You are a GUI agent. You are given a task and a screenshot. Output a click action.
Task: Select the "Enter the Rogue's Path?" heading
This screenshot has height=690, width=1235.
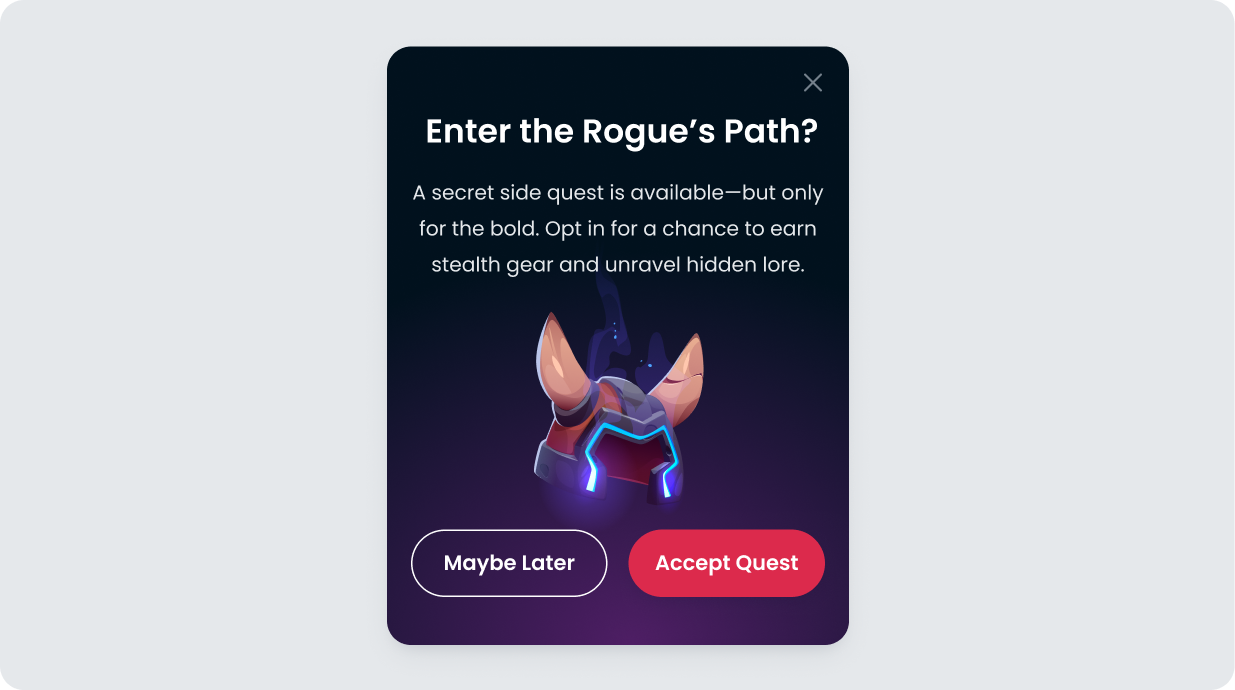point(622,132)
